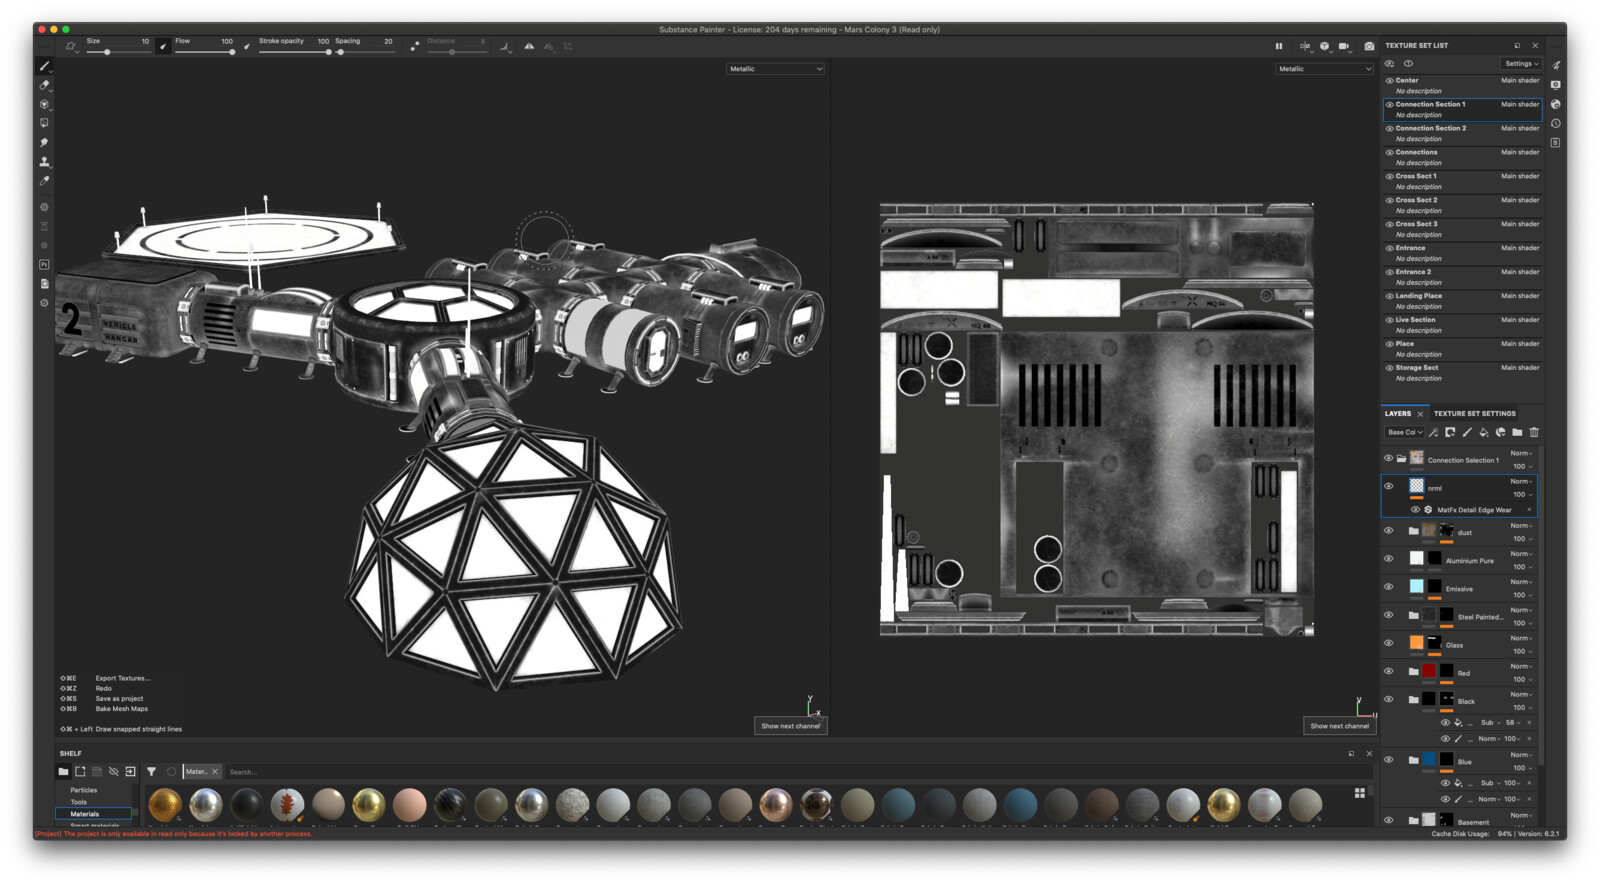This screenshot has height=884, width=1600.
Task: Switch to Layers tab
Action: tap(1398, 413)
